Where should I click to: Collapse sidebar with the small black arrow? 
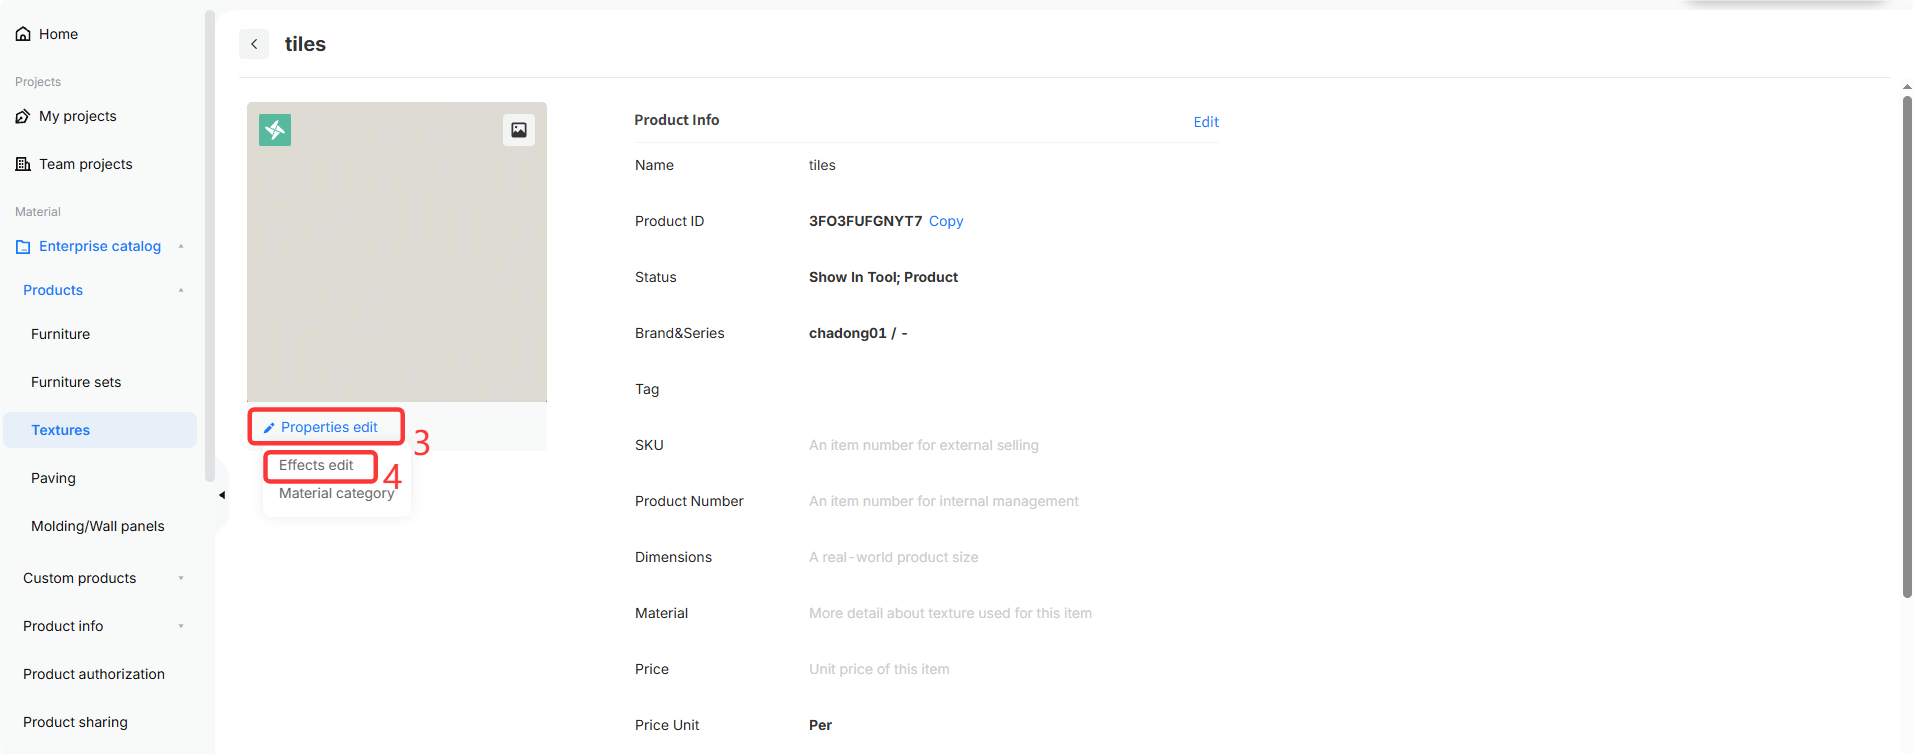coord(222,495)
